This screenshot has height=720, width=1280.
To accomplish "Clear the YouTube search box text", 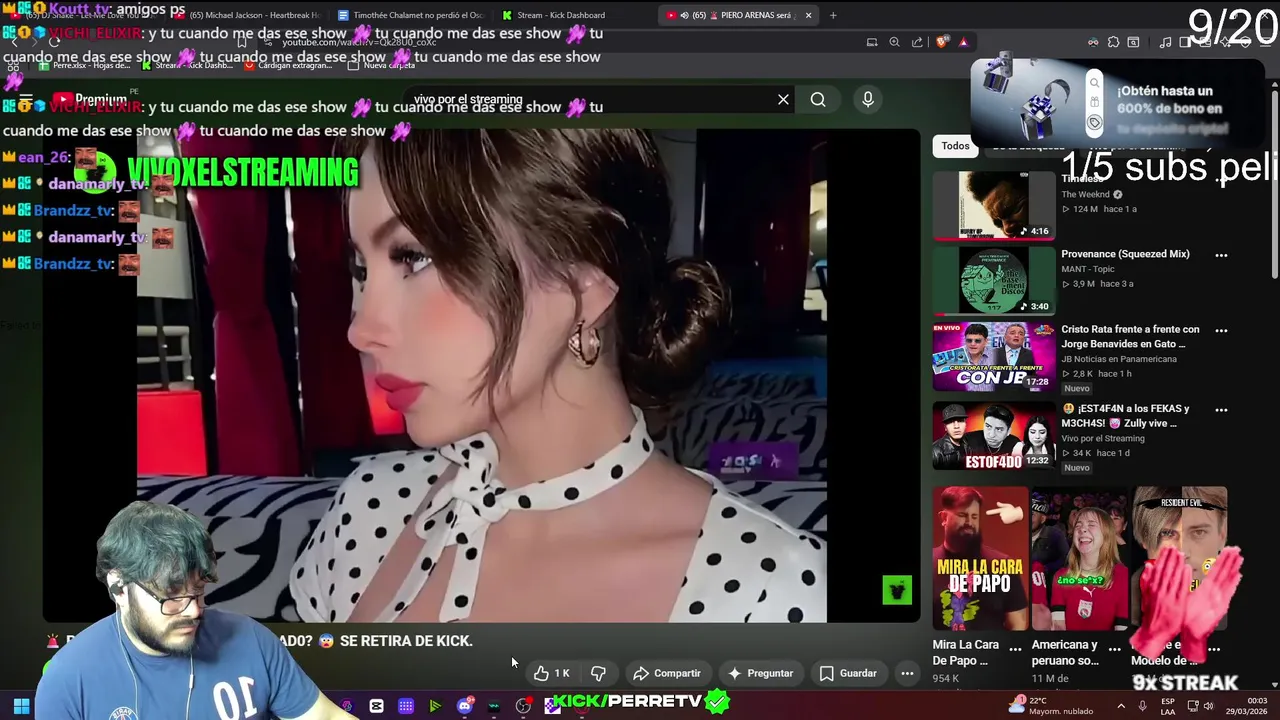I will click(x=783, y=99).
